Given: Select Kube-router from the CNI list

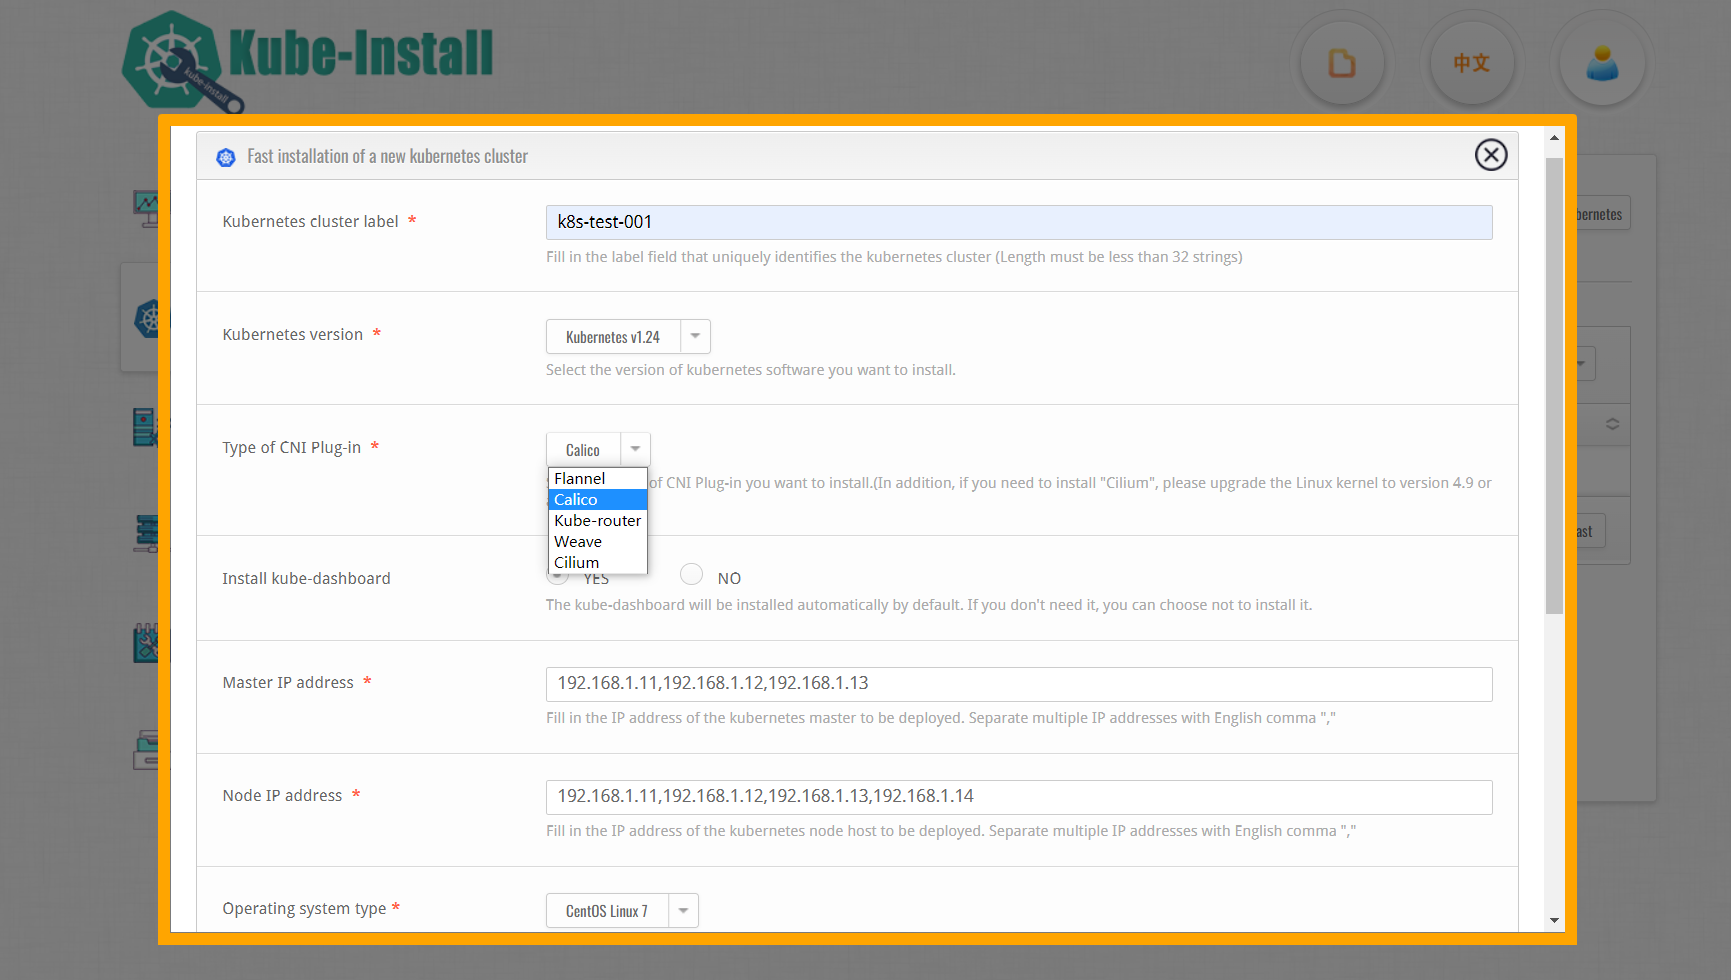Looking at the screenshot, I should tap(598, 521).
